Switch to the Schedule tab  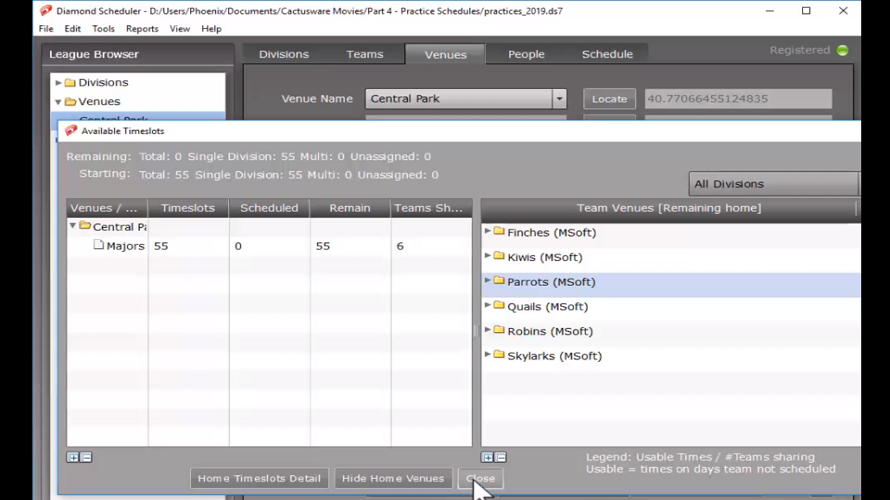pos(607,54)
